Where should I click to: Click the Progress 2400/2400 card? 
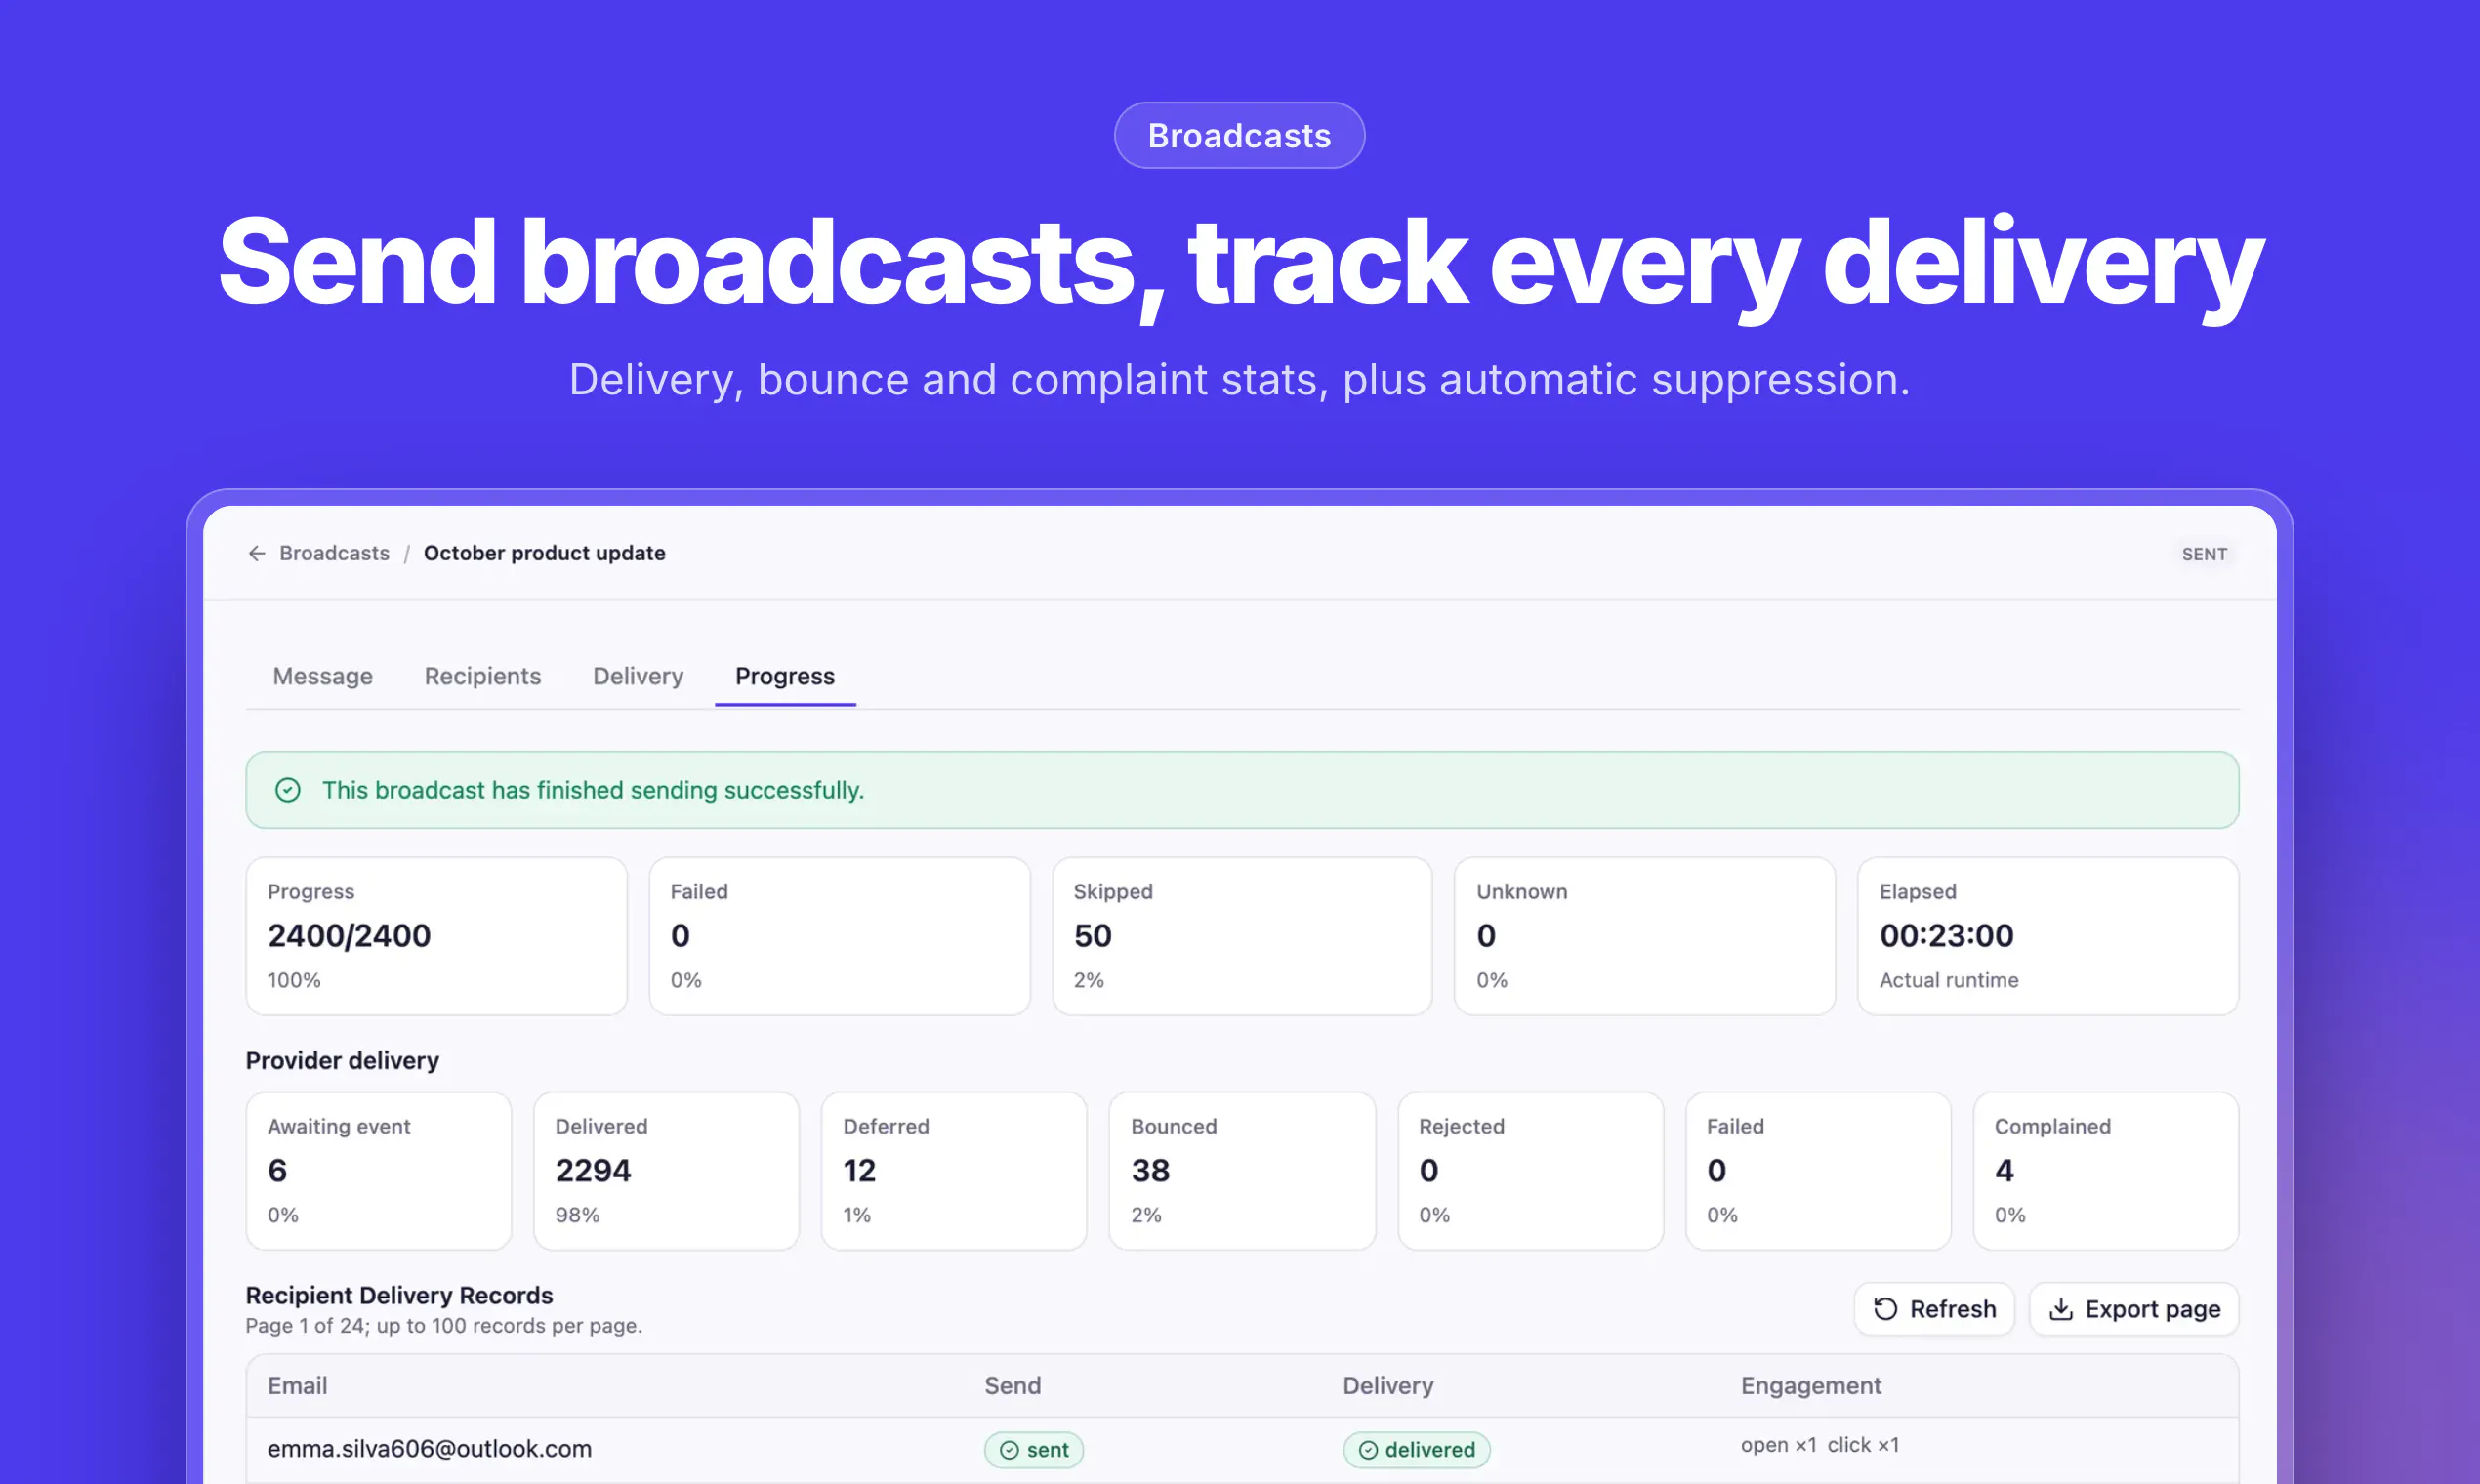coord(437,936)
